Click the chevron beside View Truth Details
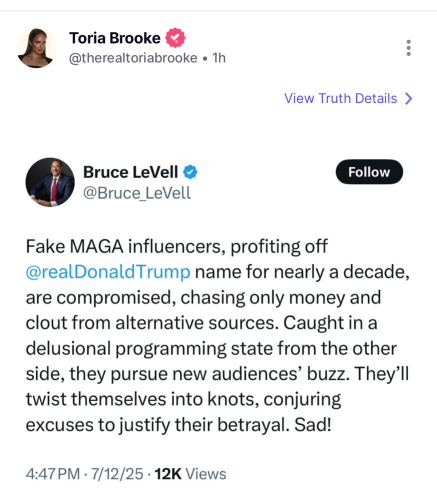 [x=408, y=99]
